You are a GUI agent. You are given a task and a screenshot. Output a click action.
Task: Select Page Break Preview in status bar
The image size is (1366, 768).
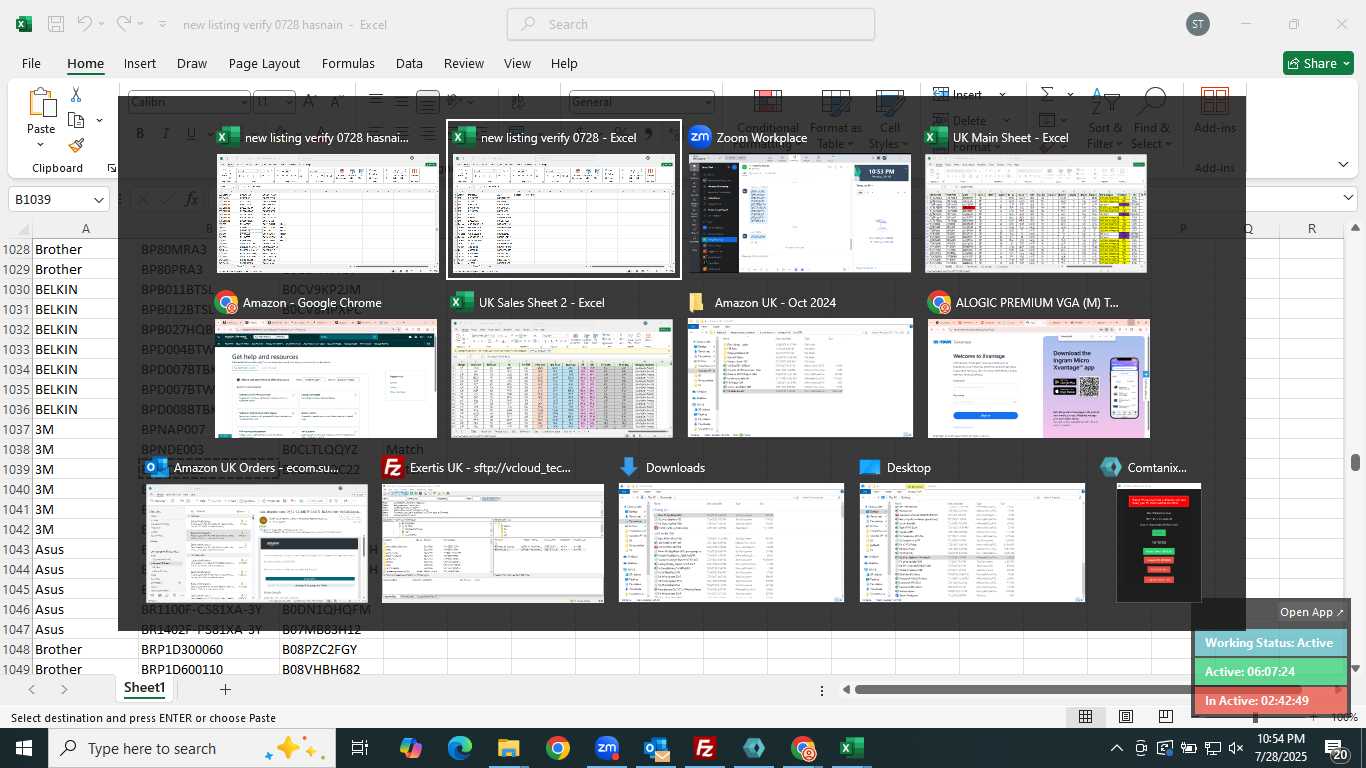(1166, 716)
